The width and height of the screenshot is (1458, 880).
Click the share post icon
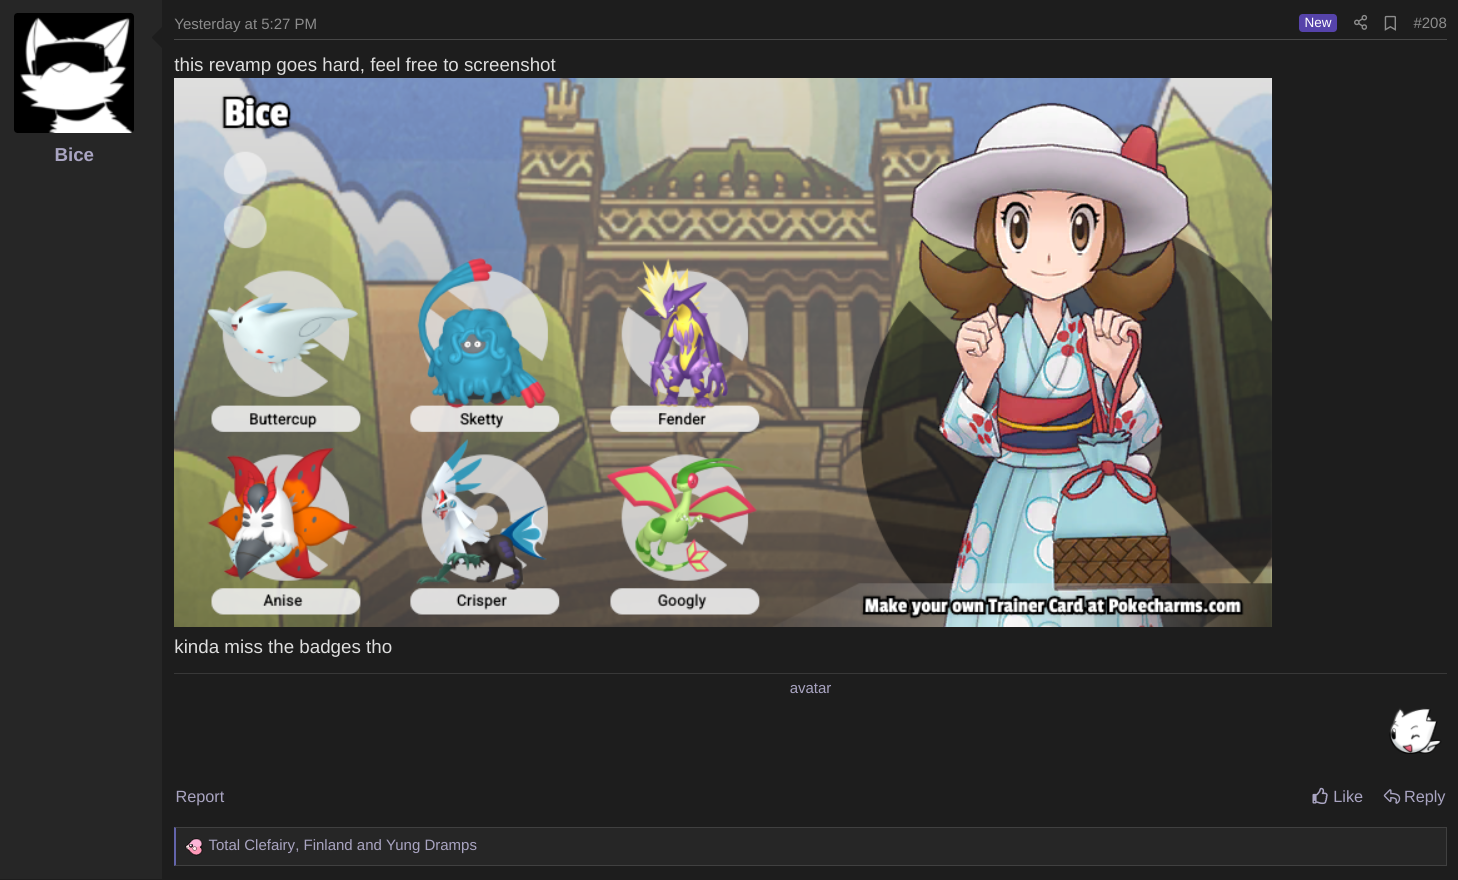[1360, 23]
